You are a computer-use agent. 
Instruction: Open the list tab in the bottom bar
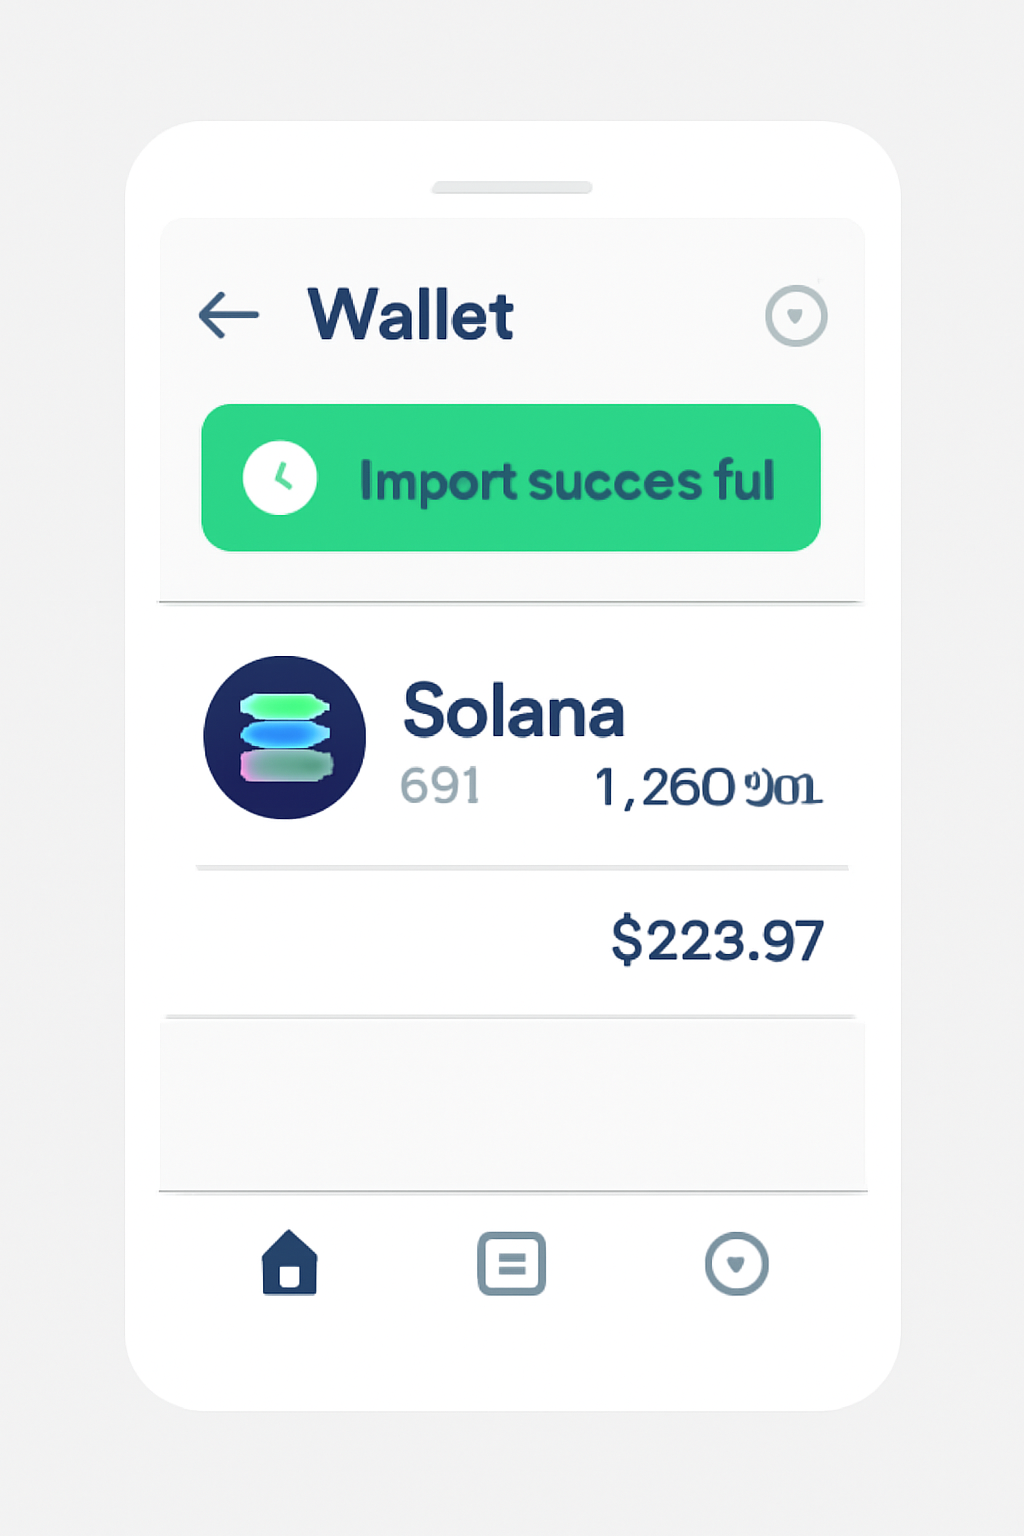[x=511, y=1264]
